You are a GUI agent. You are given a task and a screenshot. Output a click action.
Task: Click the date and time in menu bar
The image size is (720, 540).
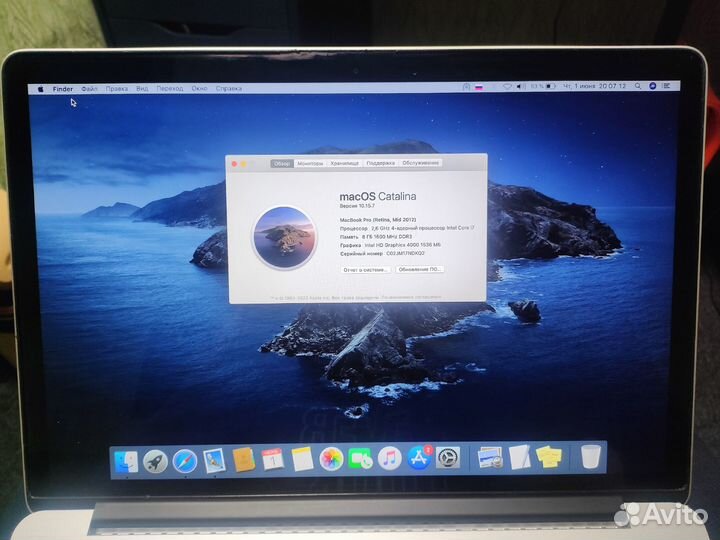pyautogui.click(x=594, y=86)
